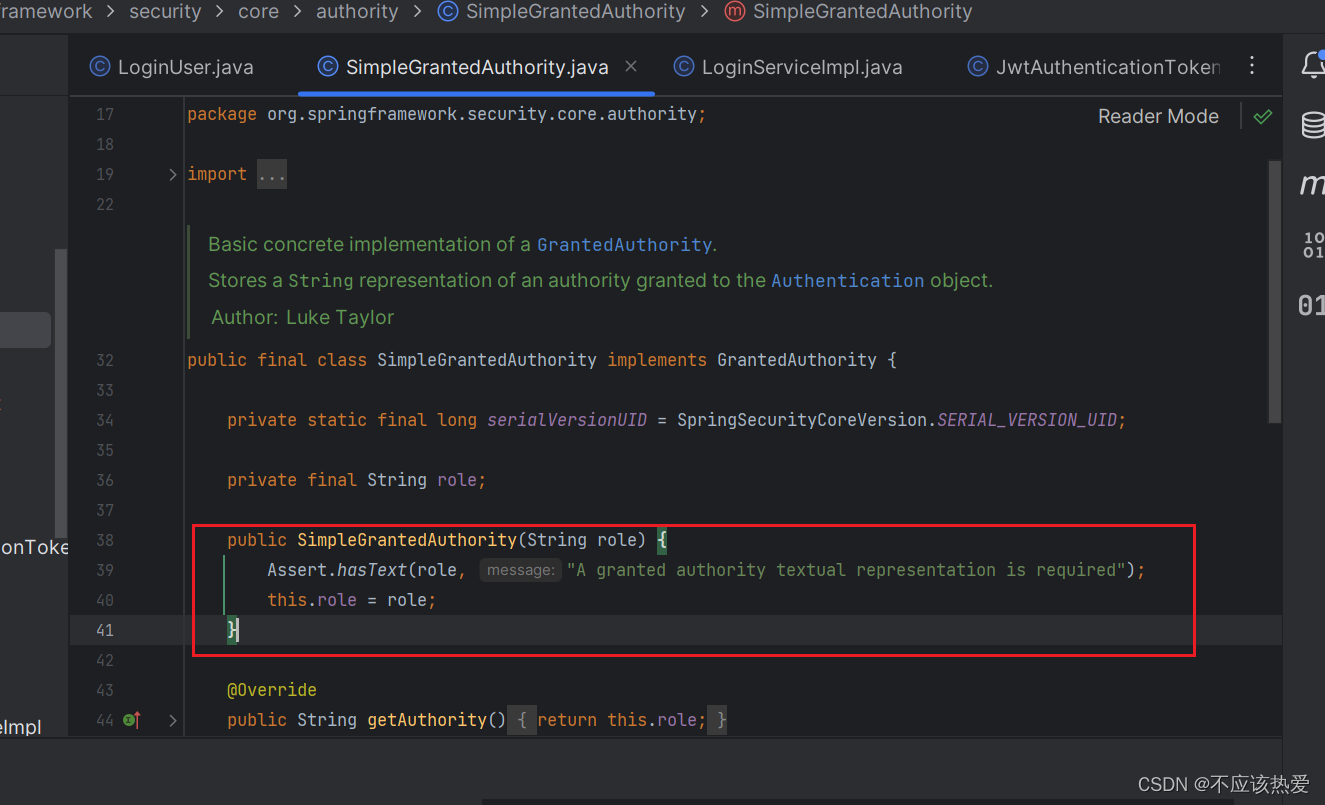Expand the folded getAuthority method
Screen dimensions: 1325x805
(173, 720)
